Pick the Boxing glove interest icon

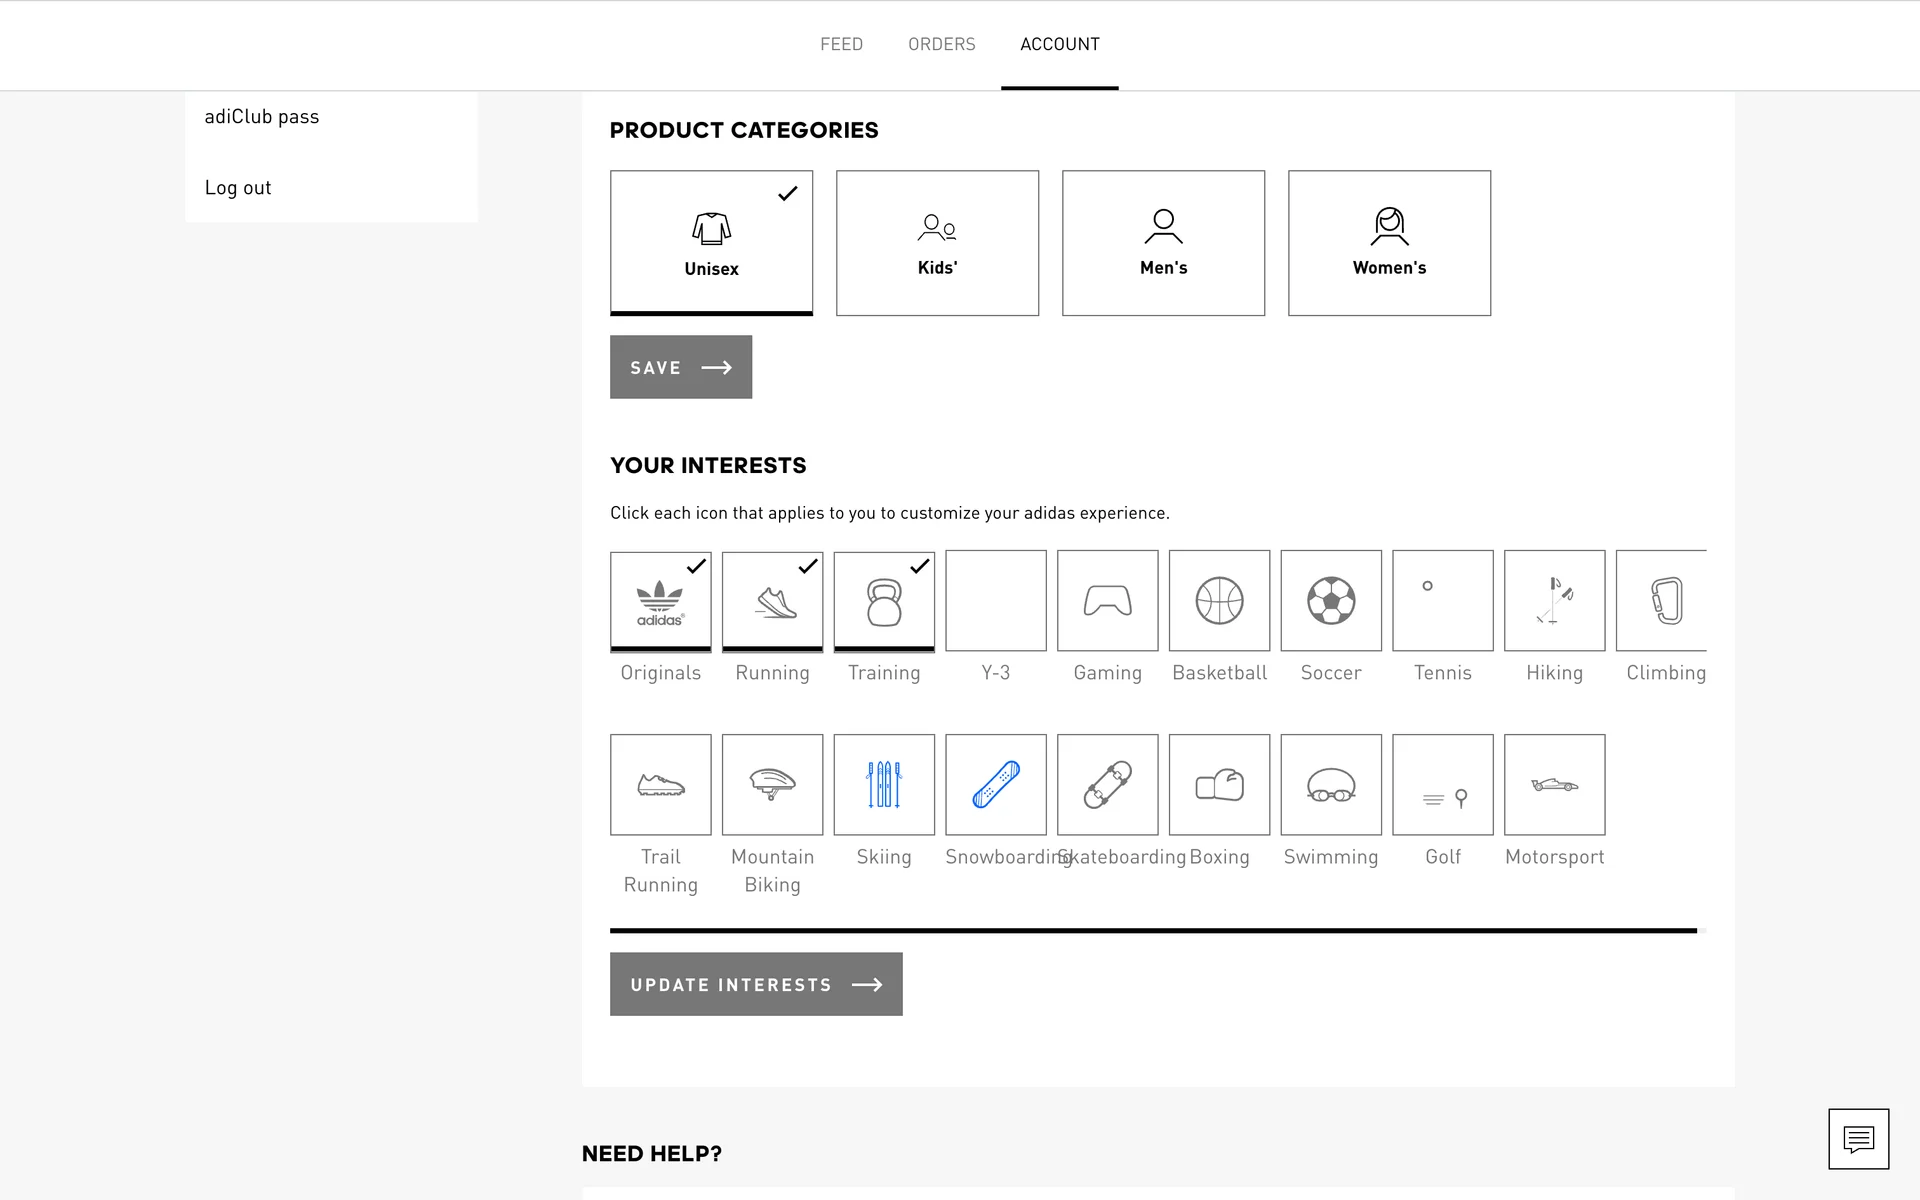click(x=1219, y=785)
